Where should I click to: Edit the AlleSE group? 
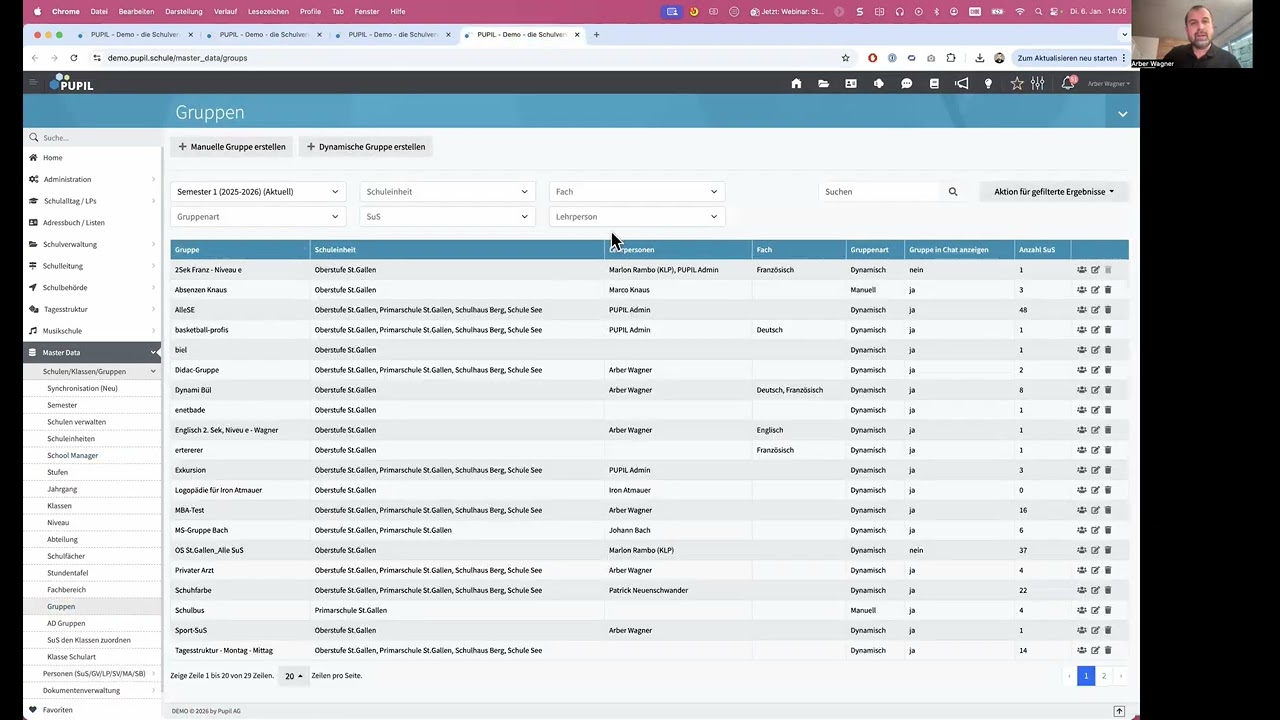click(1095, 310)
